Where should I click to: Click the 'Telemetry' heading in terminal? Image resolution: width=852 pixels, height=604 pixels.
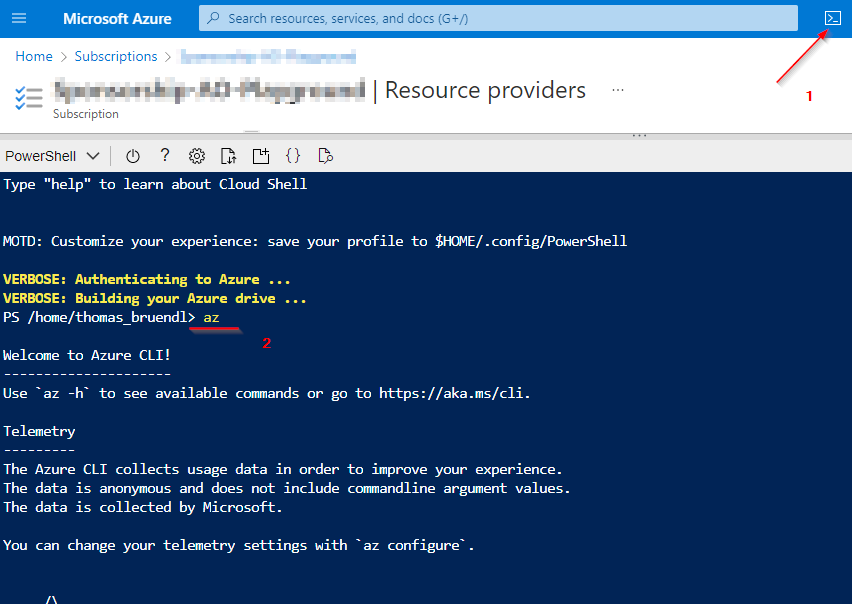pos(39,432)
